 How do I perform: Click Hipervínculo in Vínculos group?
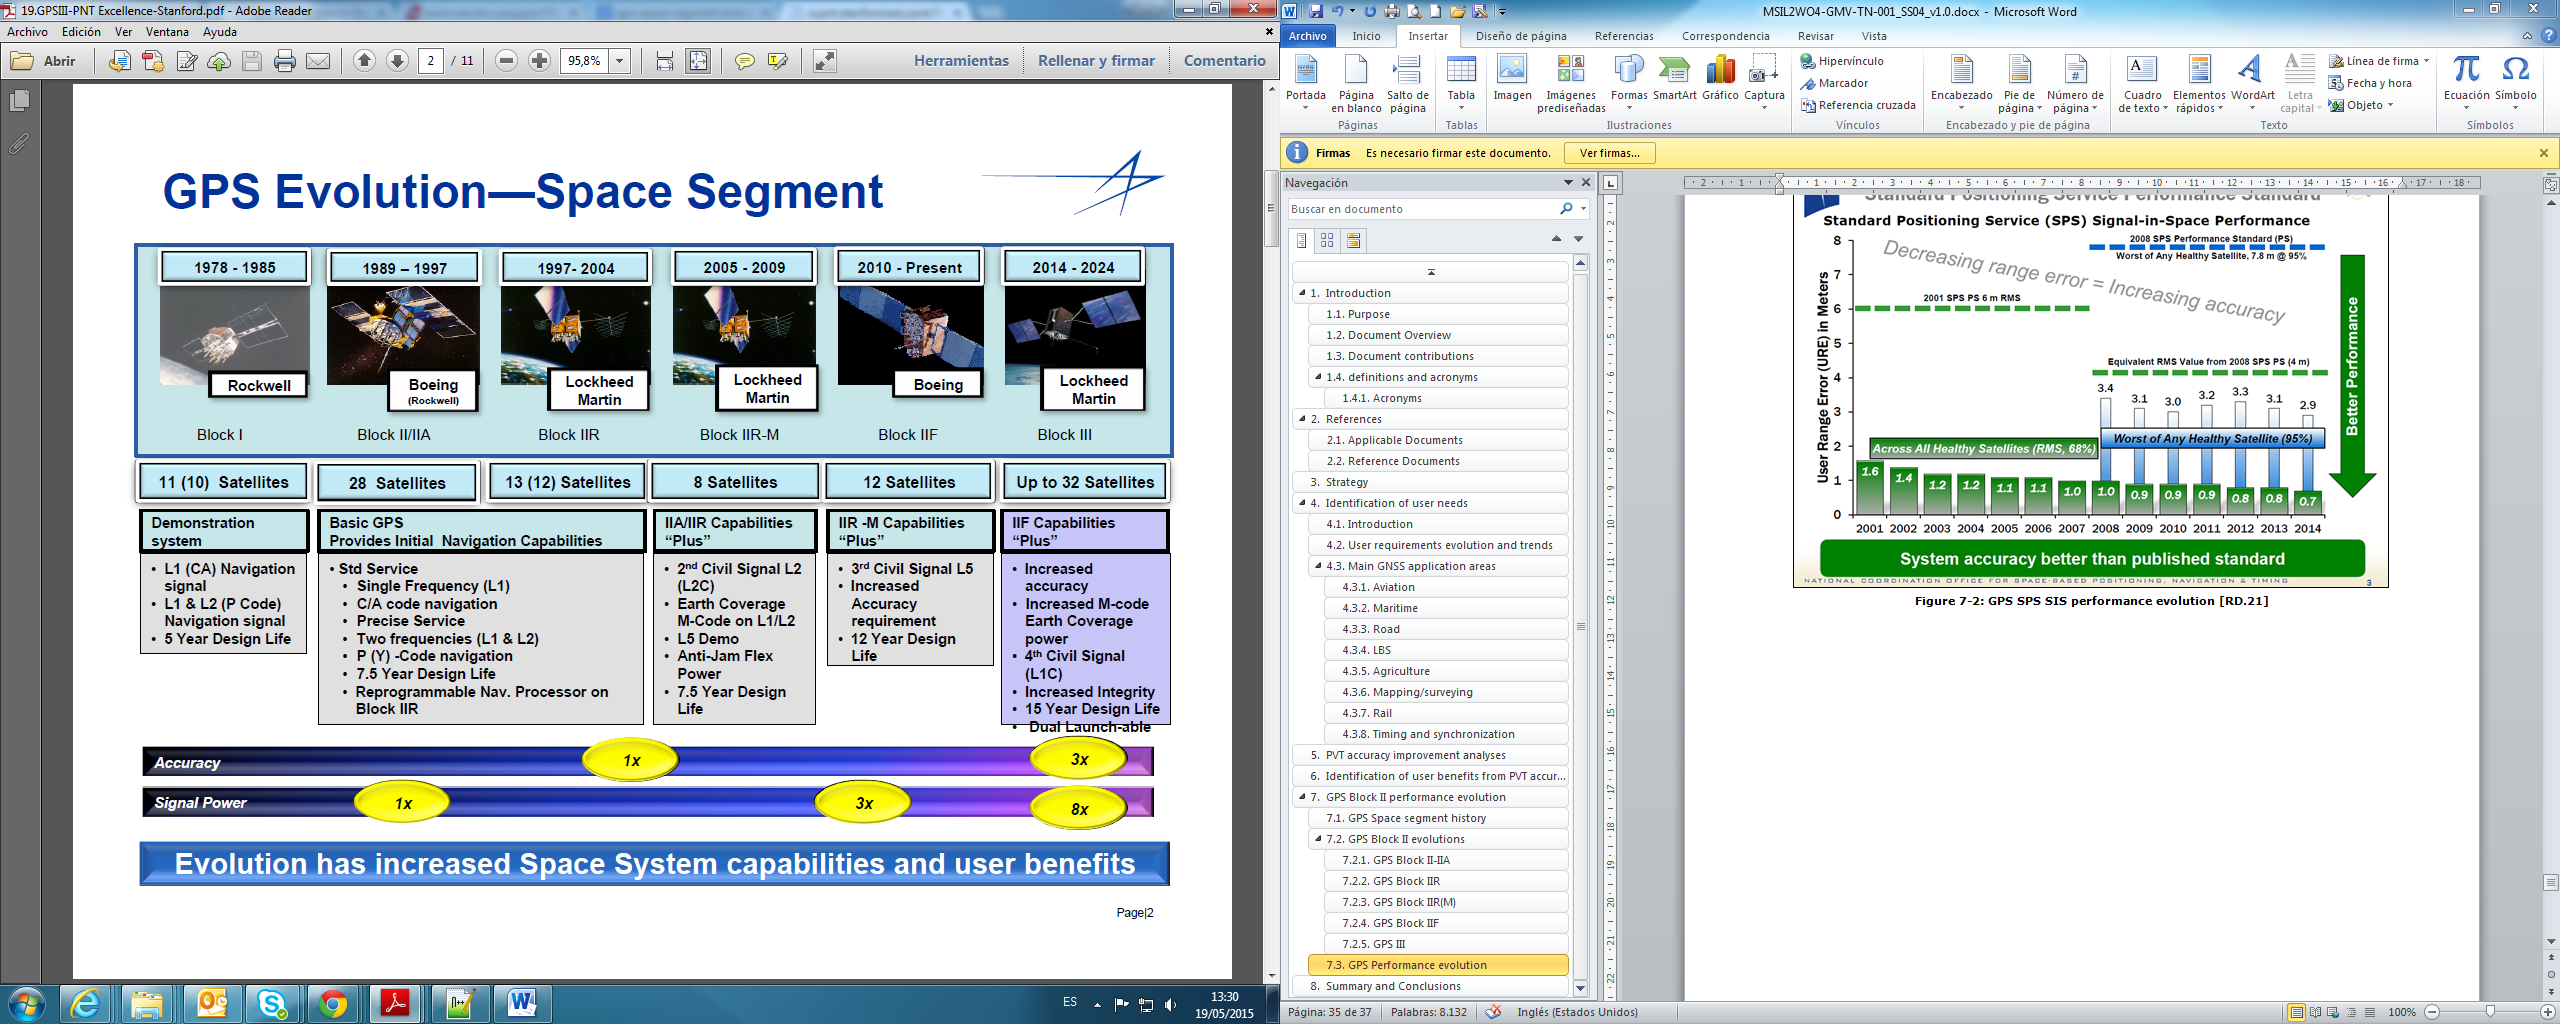point(1841,61)
